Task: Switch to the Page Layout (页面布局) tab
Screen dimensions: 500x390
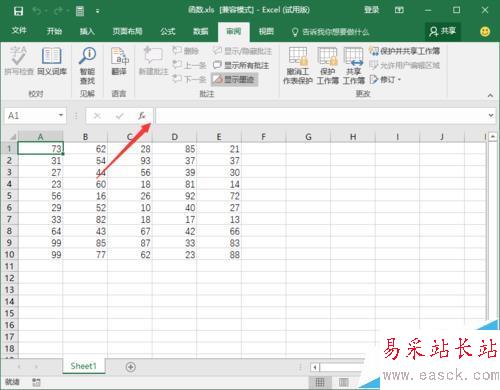Action: (127, 31)
